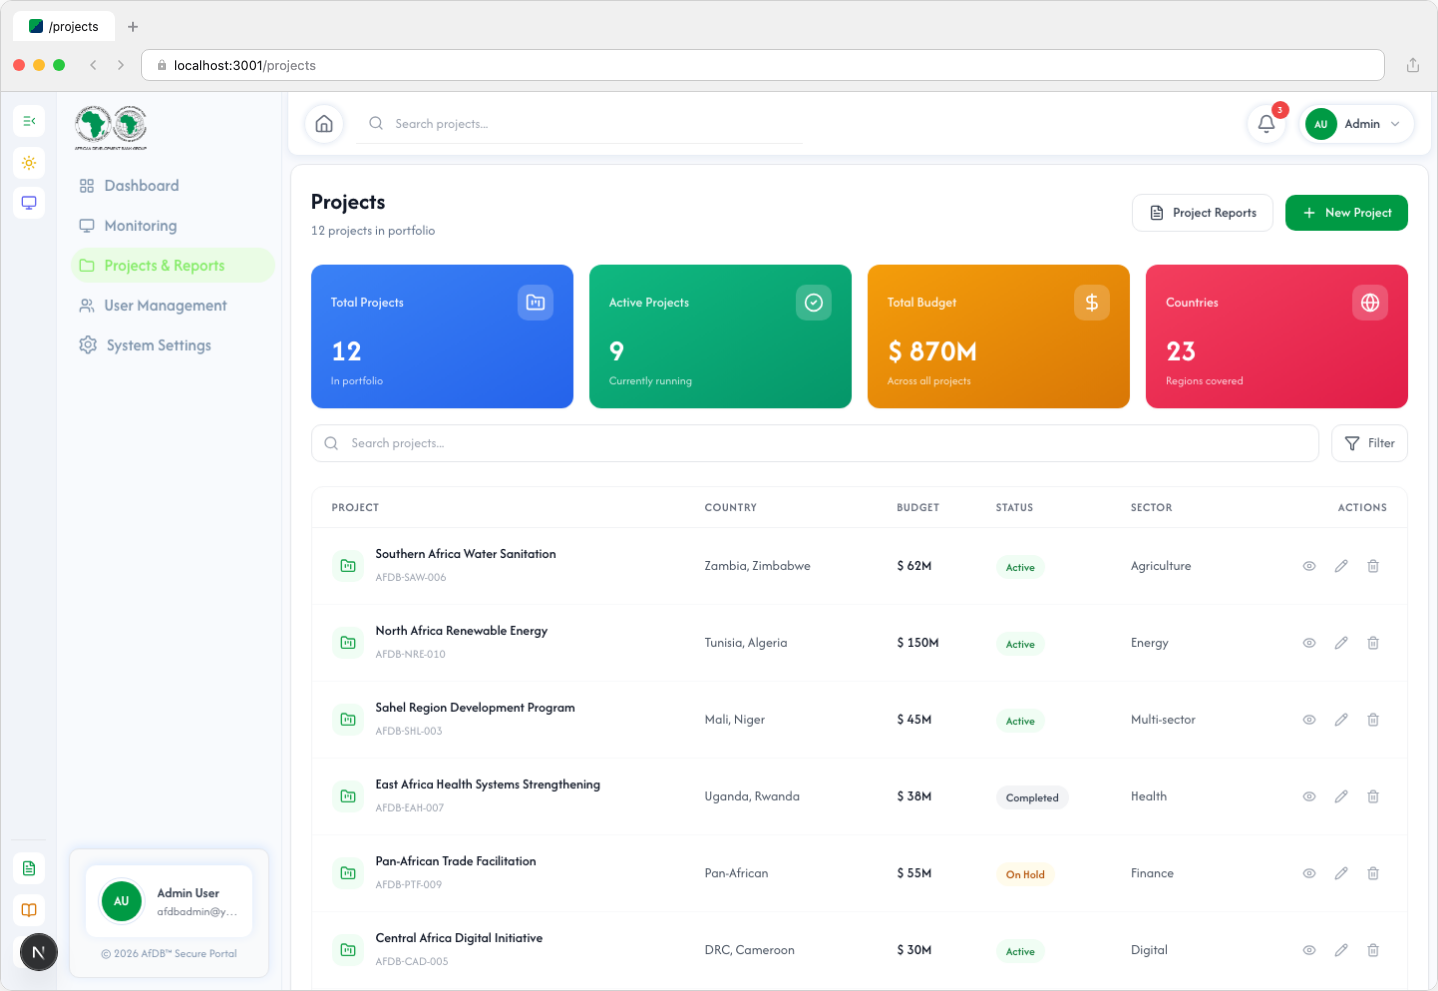Image resolution: width=1438 pixels, height=991 pixels.
Task: Toggle light theme sun icon
Action: (29, 162)
